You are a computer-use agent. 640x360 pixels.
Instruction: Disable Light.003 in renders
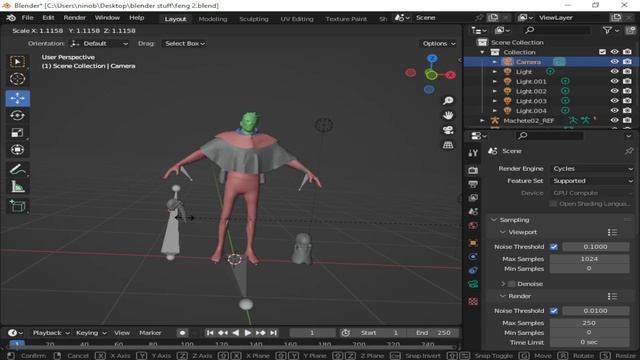pyautogui.click(x=627, y=101)
